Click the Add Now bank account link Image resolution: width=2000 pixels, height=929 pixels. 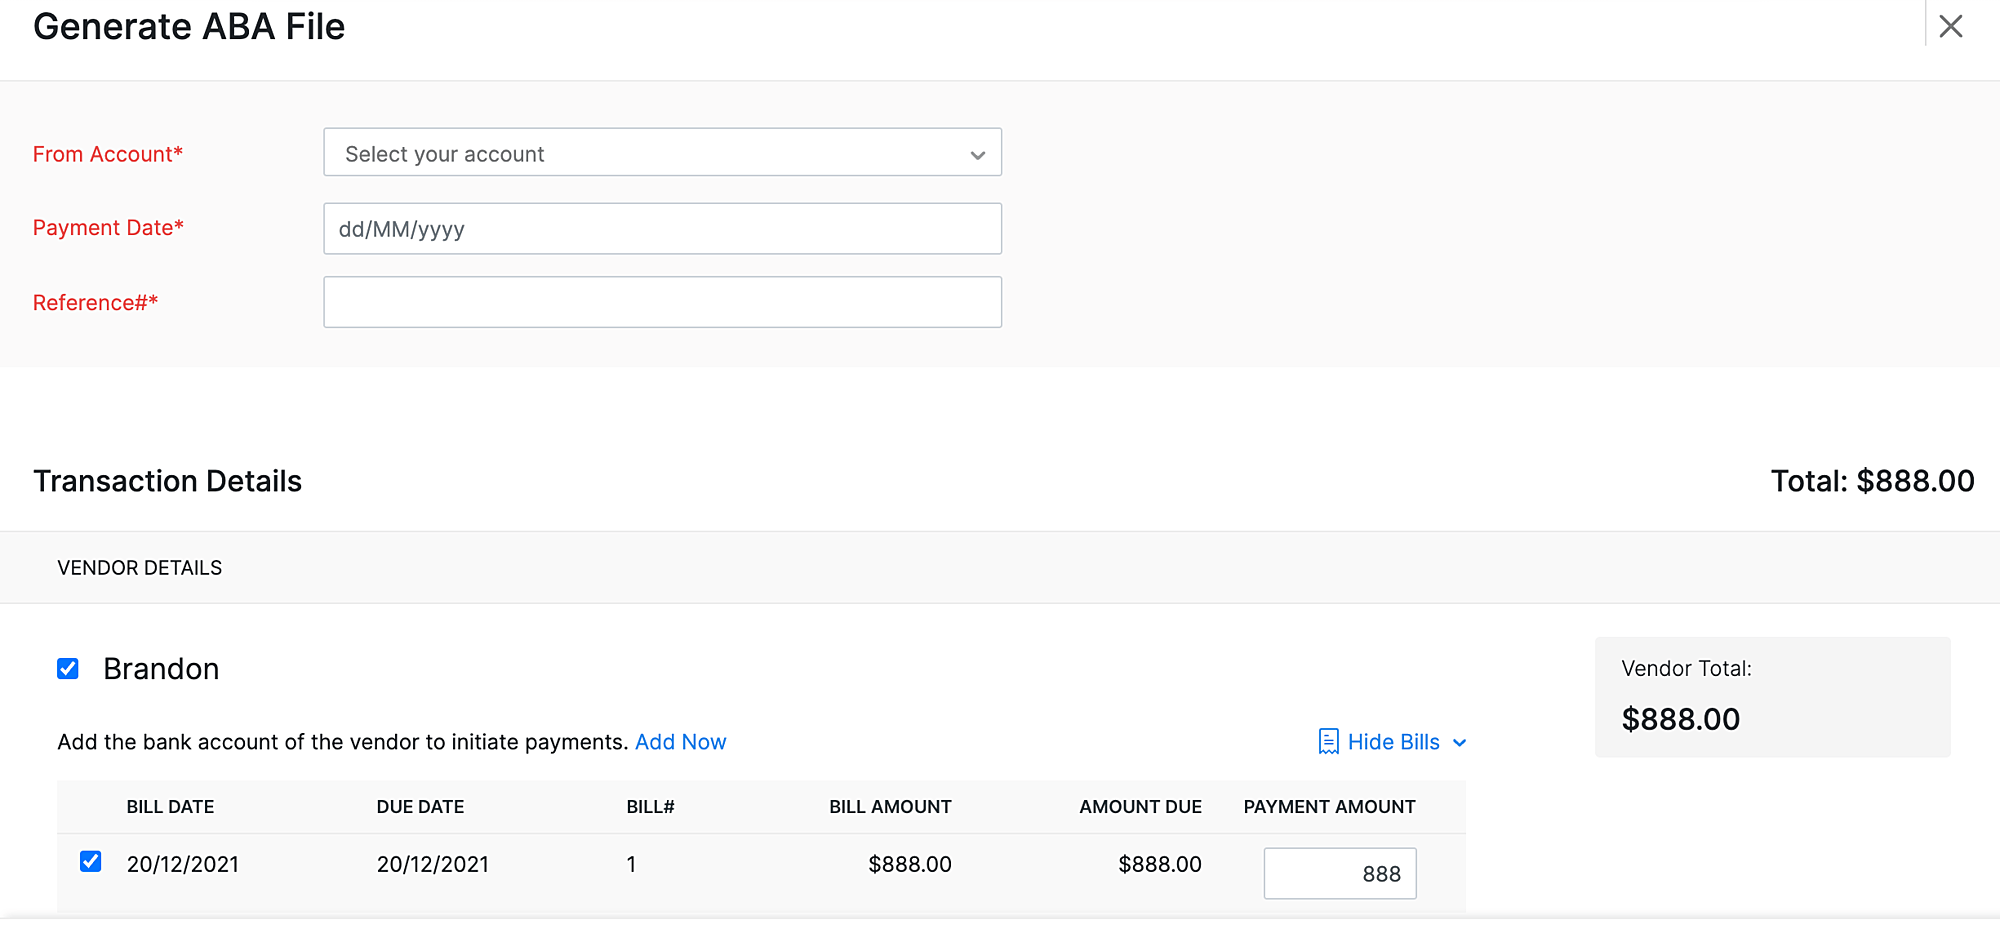point(680,742)
